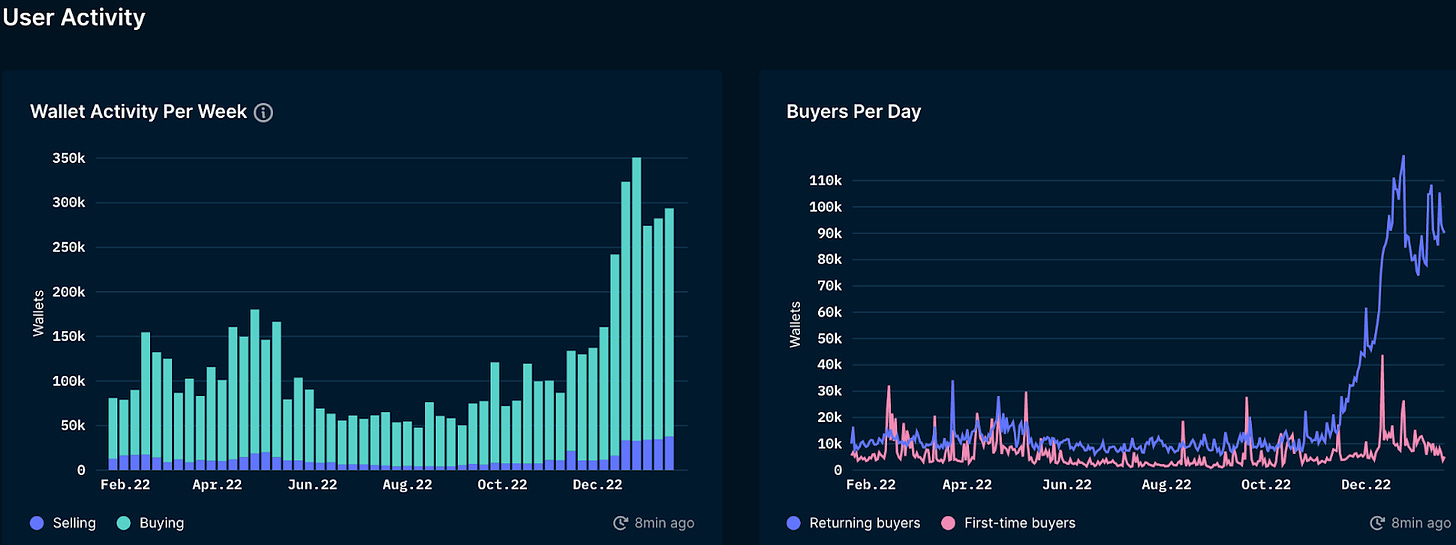Image resolution: width=1456 pixels, height=545 pixels.
Task: Click the Dec.22 label on Wallet Activity axis
Action: click(597, 485)
